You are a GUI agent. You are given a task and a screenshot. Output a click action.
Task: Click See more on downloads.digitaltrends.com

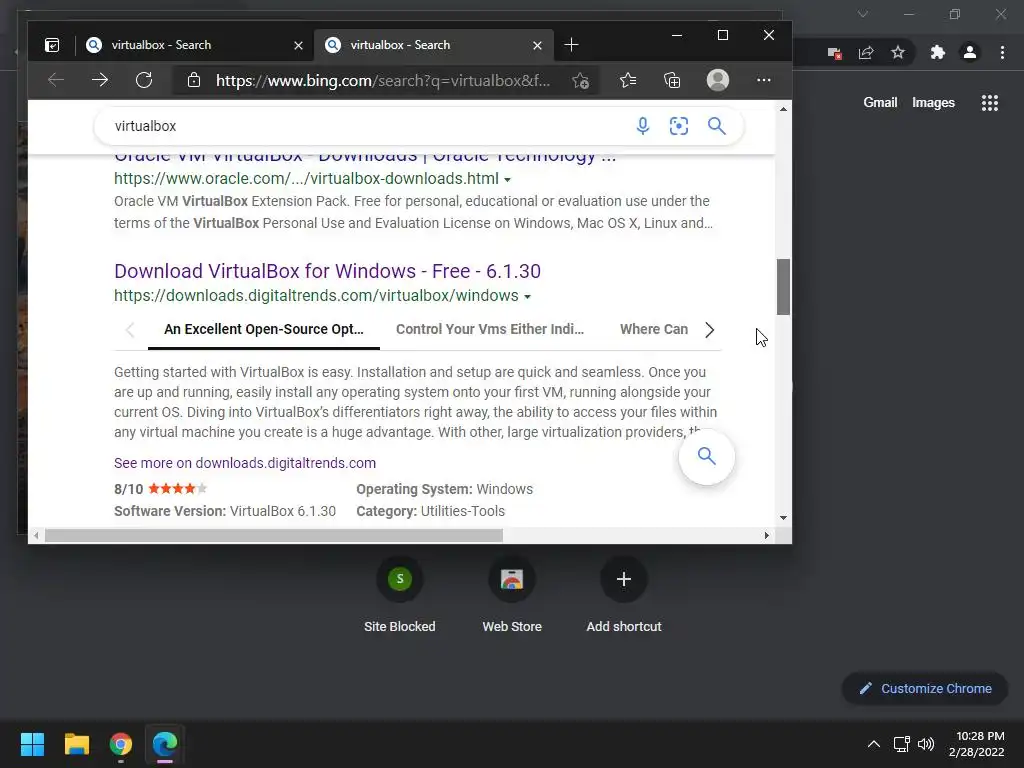[245, 463]
